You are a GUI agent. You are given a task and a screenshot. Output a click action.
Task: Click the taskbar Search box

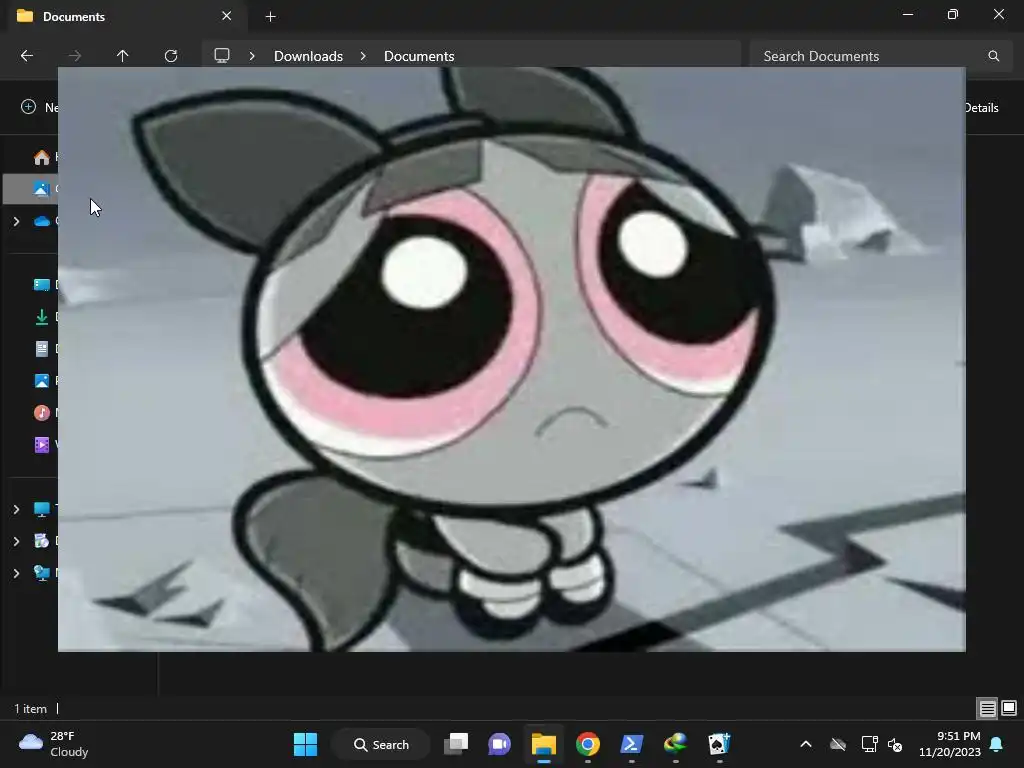coord(381,744)
